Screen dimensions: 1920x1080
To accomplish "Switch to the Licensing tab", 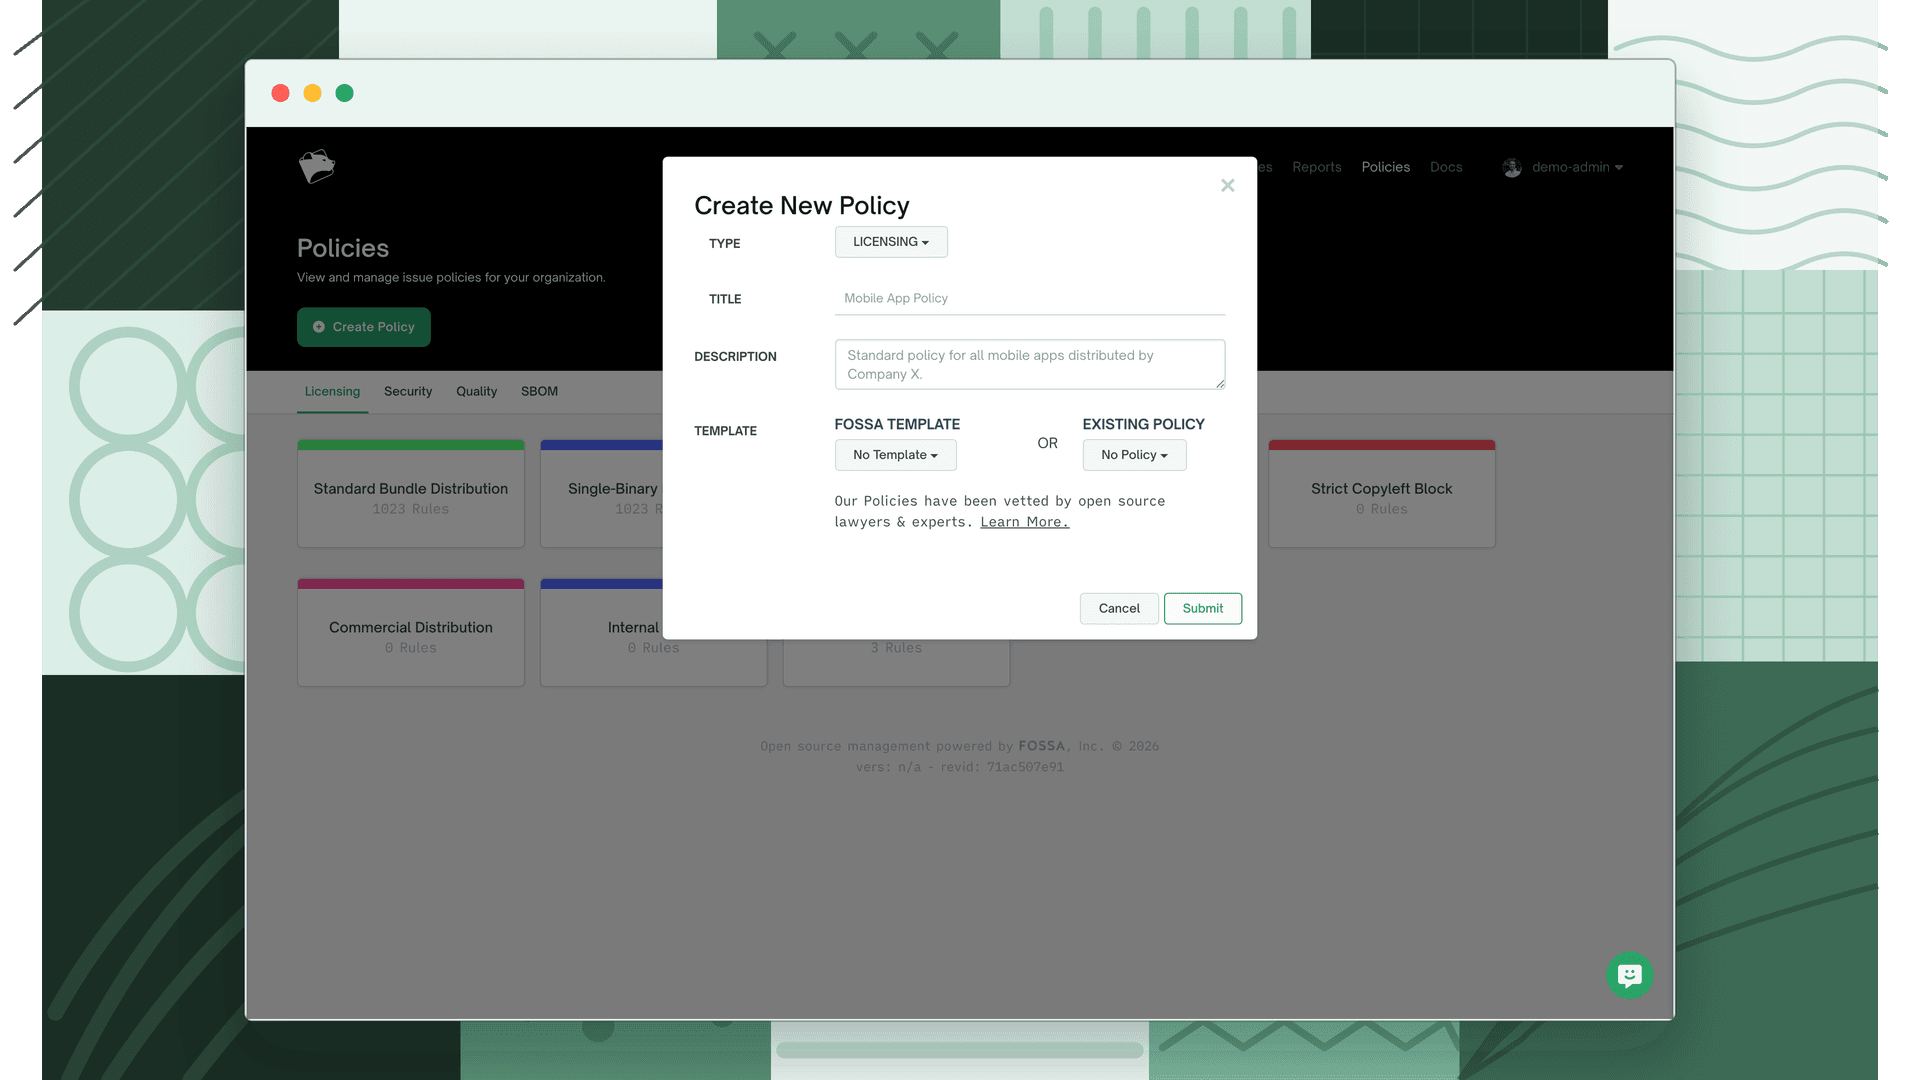I will (332, 391).
